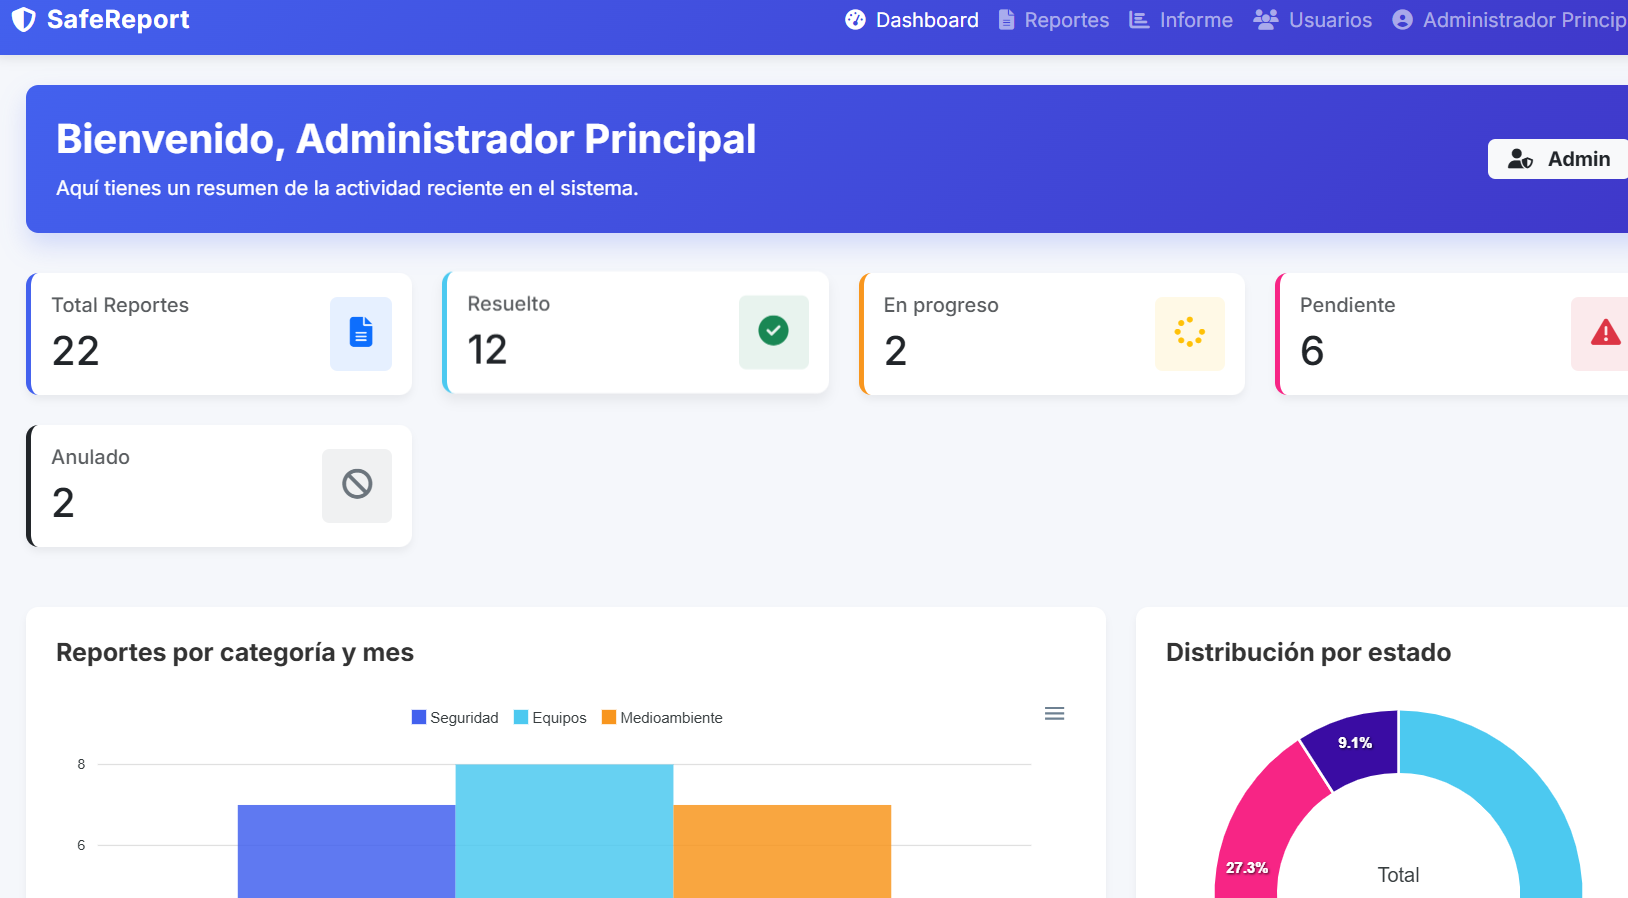
Task: Click the SafeReport shield logo icon
Action: [x=23, y=20]
